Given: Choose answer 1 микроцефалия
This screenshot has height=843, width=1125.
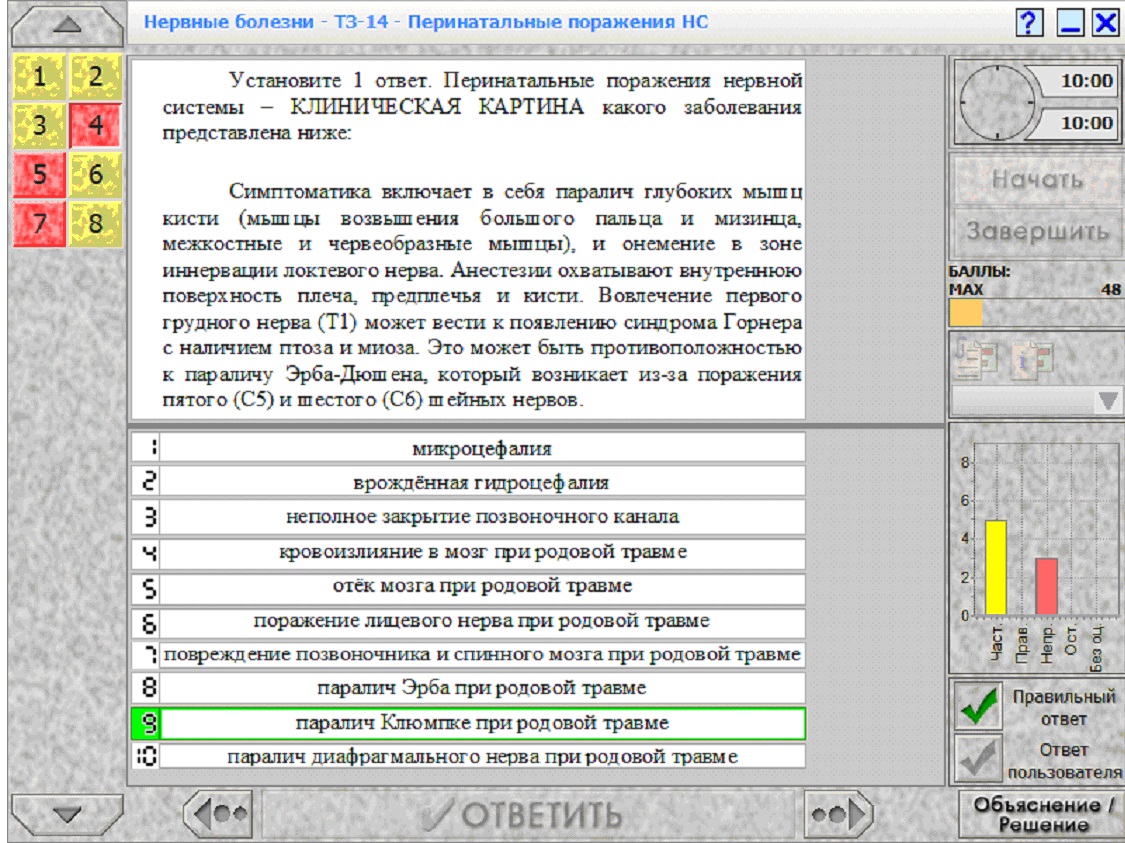Looking at the screenshot, I should 468,448.
